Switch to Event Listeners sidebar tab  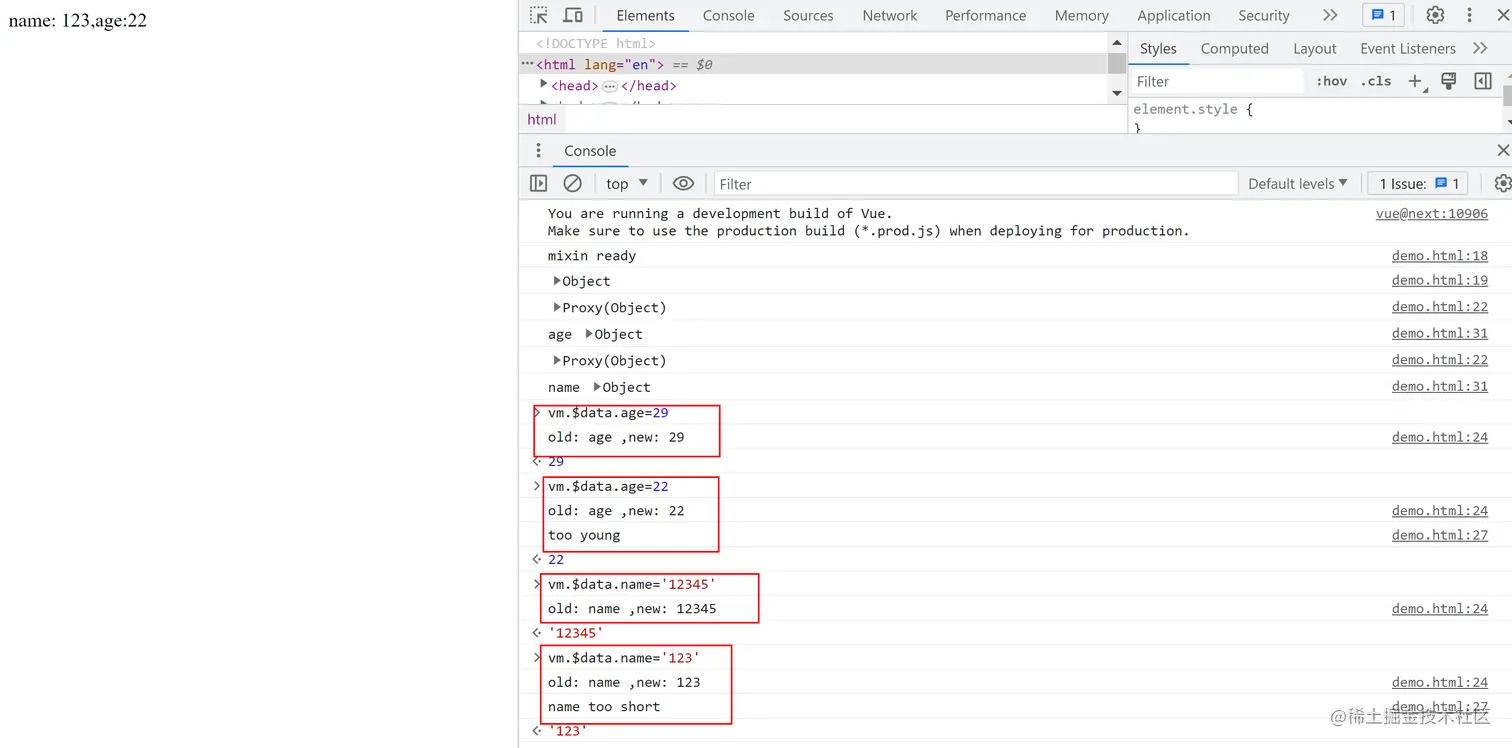tap(1407, 48)
